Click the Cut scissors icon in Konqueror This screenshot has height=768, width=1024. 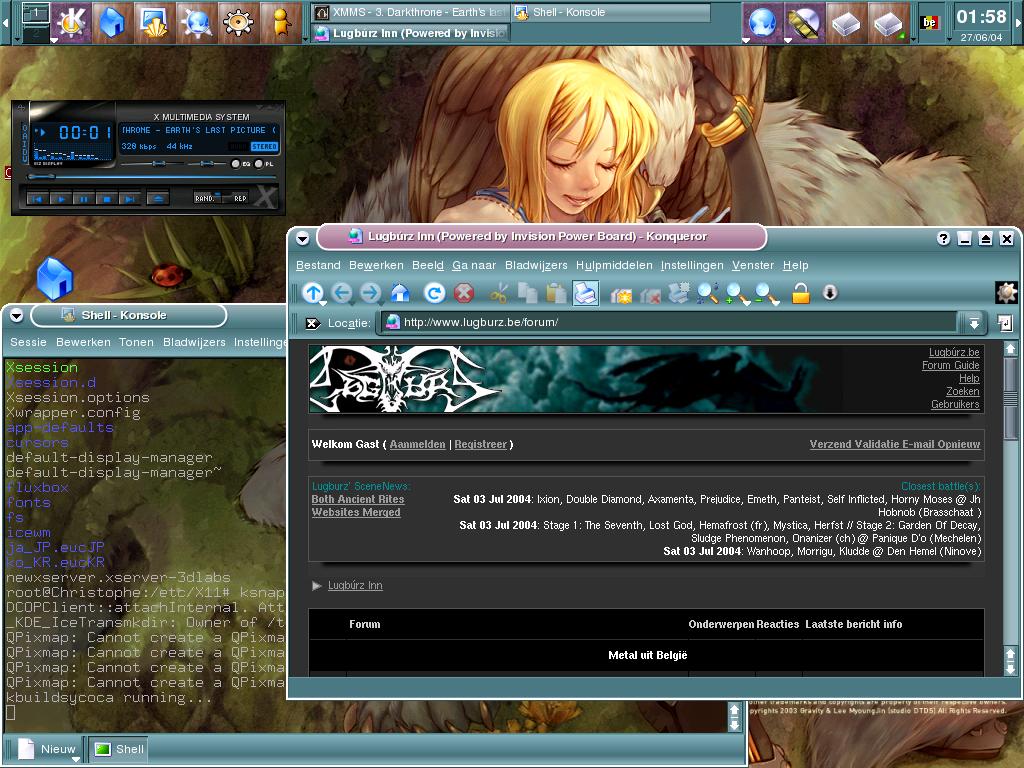498,293
